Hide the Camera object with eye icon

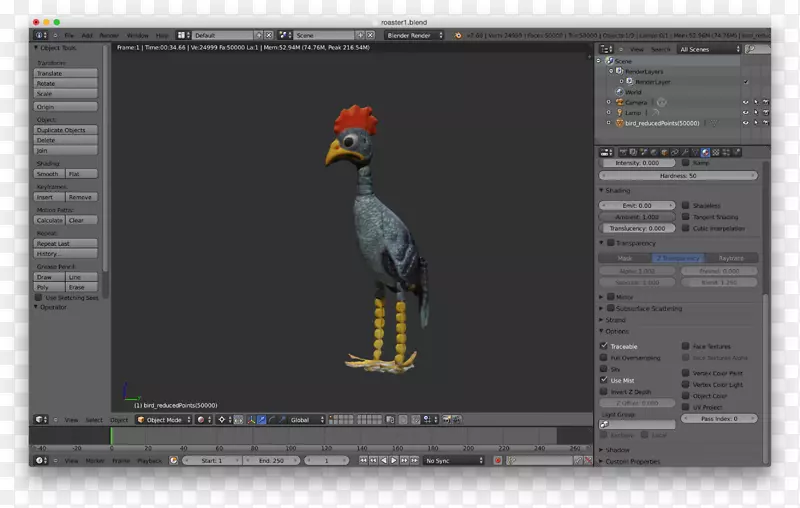(x=745, y=103)
